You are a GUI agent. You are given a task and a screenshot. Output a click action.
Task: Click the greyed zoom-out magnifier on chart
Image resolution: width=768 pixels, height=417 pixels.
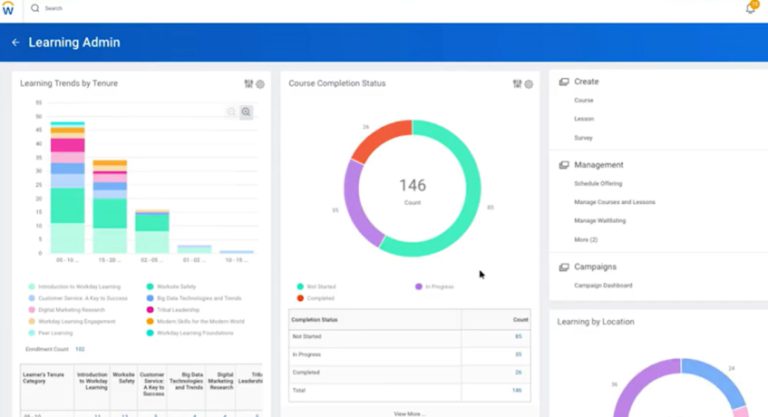(x=232, y=112)
